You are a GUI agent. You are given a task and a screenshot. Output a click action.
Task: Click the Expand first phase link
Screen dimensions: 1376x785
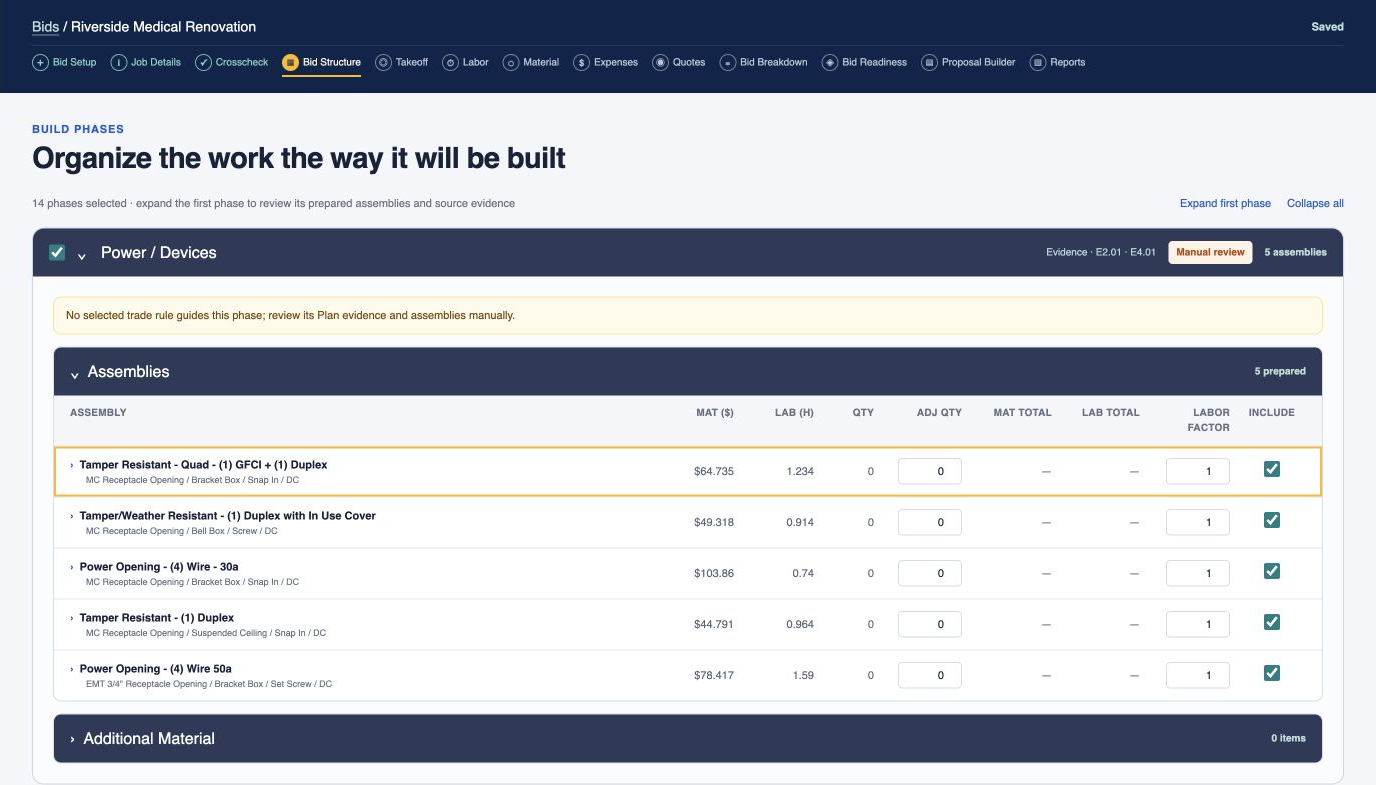click(x=1225, y=203)
